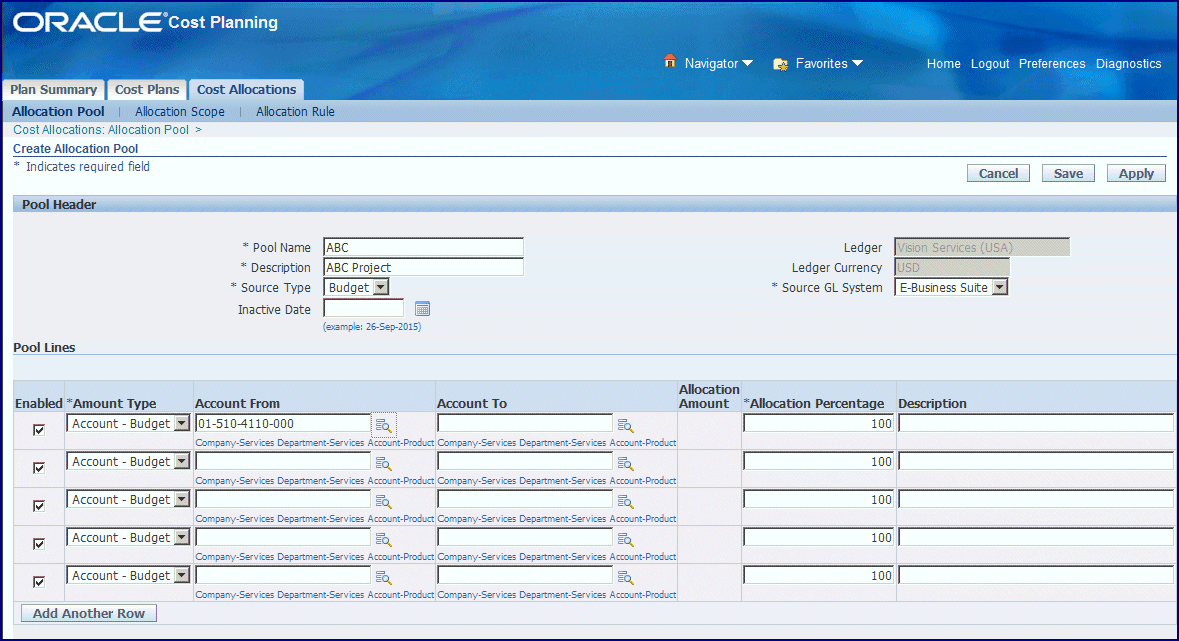
Task: Uncheck Enabled for the third pool line
Action: point(39,506)
